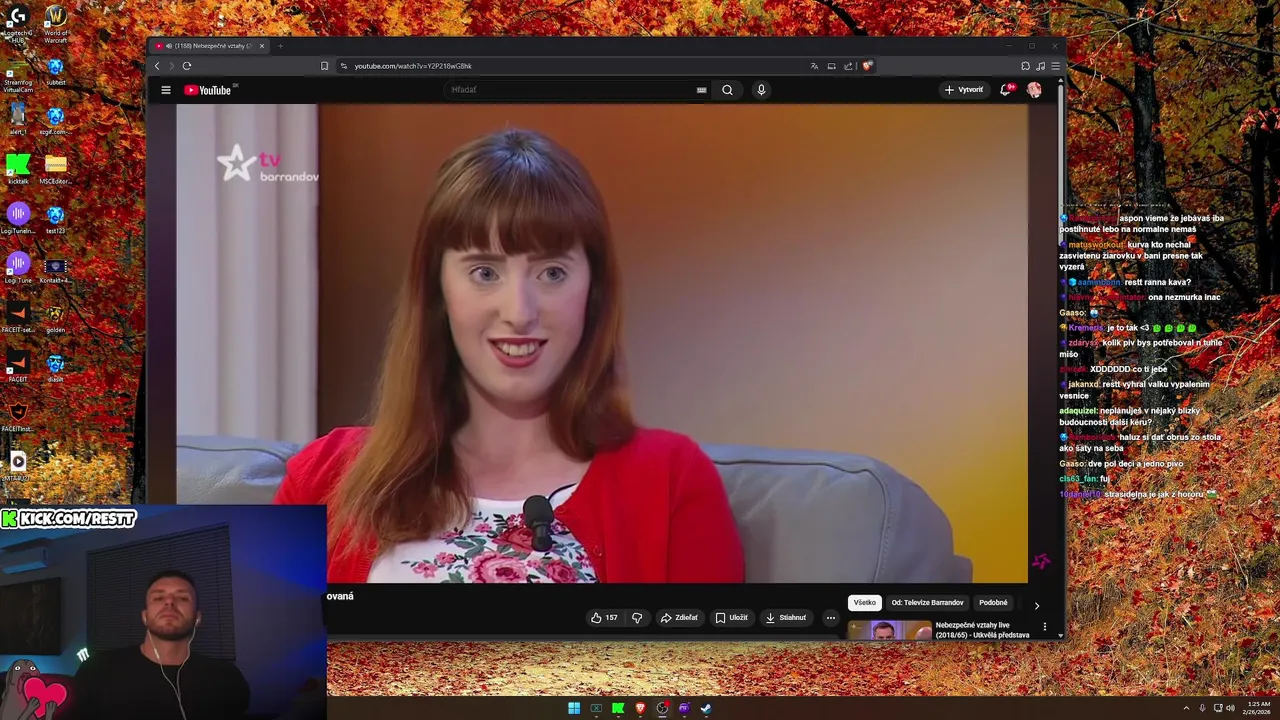This screenshot has width=1280, height=720.
Task: Click the Stiahnuť download button
Action: coord(786,618)
